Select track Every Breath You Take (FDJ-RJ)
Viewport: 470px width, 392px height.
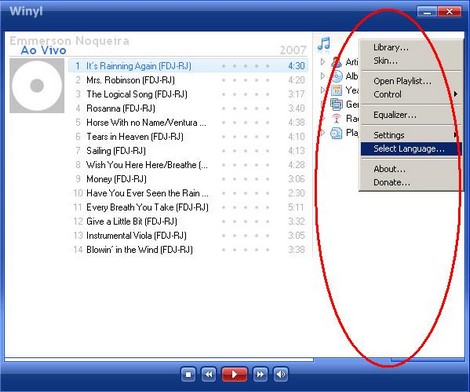click(x=188, y=207)
